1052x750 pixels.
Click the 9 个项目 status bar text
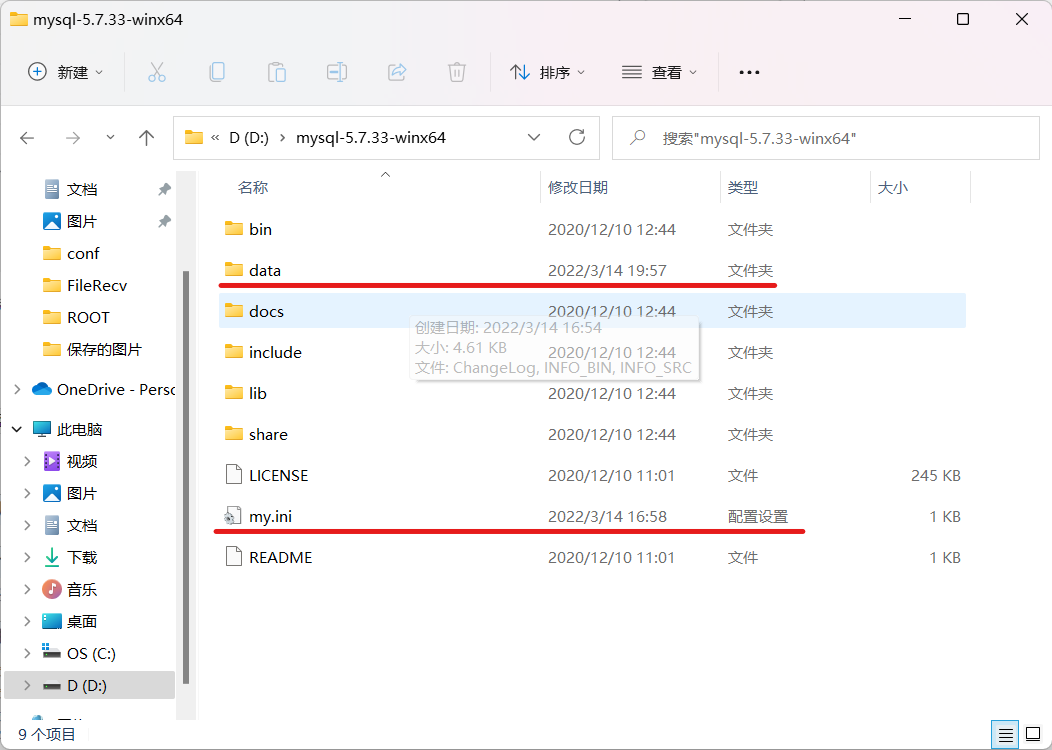[46, 735]
